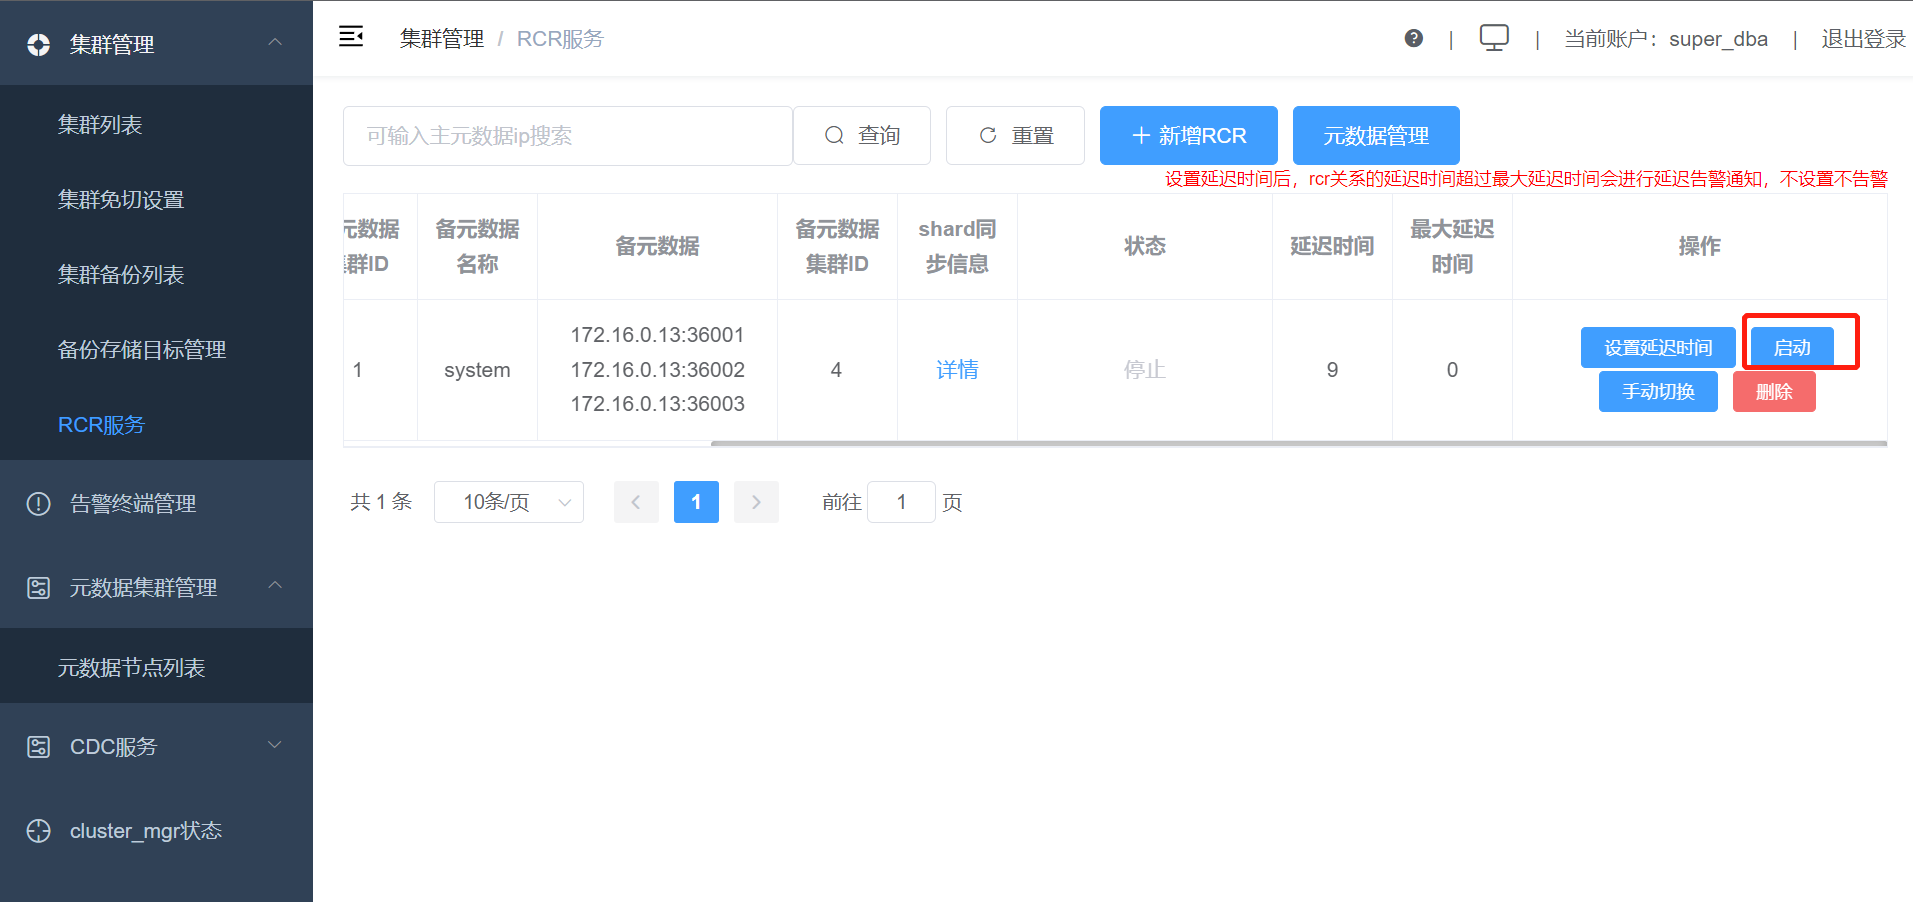Click the 172.16.0.13:36003 address
Screen dimensions: 1913x902
pos(657,404)
